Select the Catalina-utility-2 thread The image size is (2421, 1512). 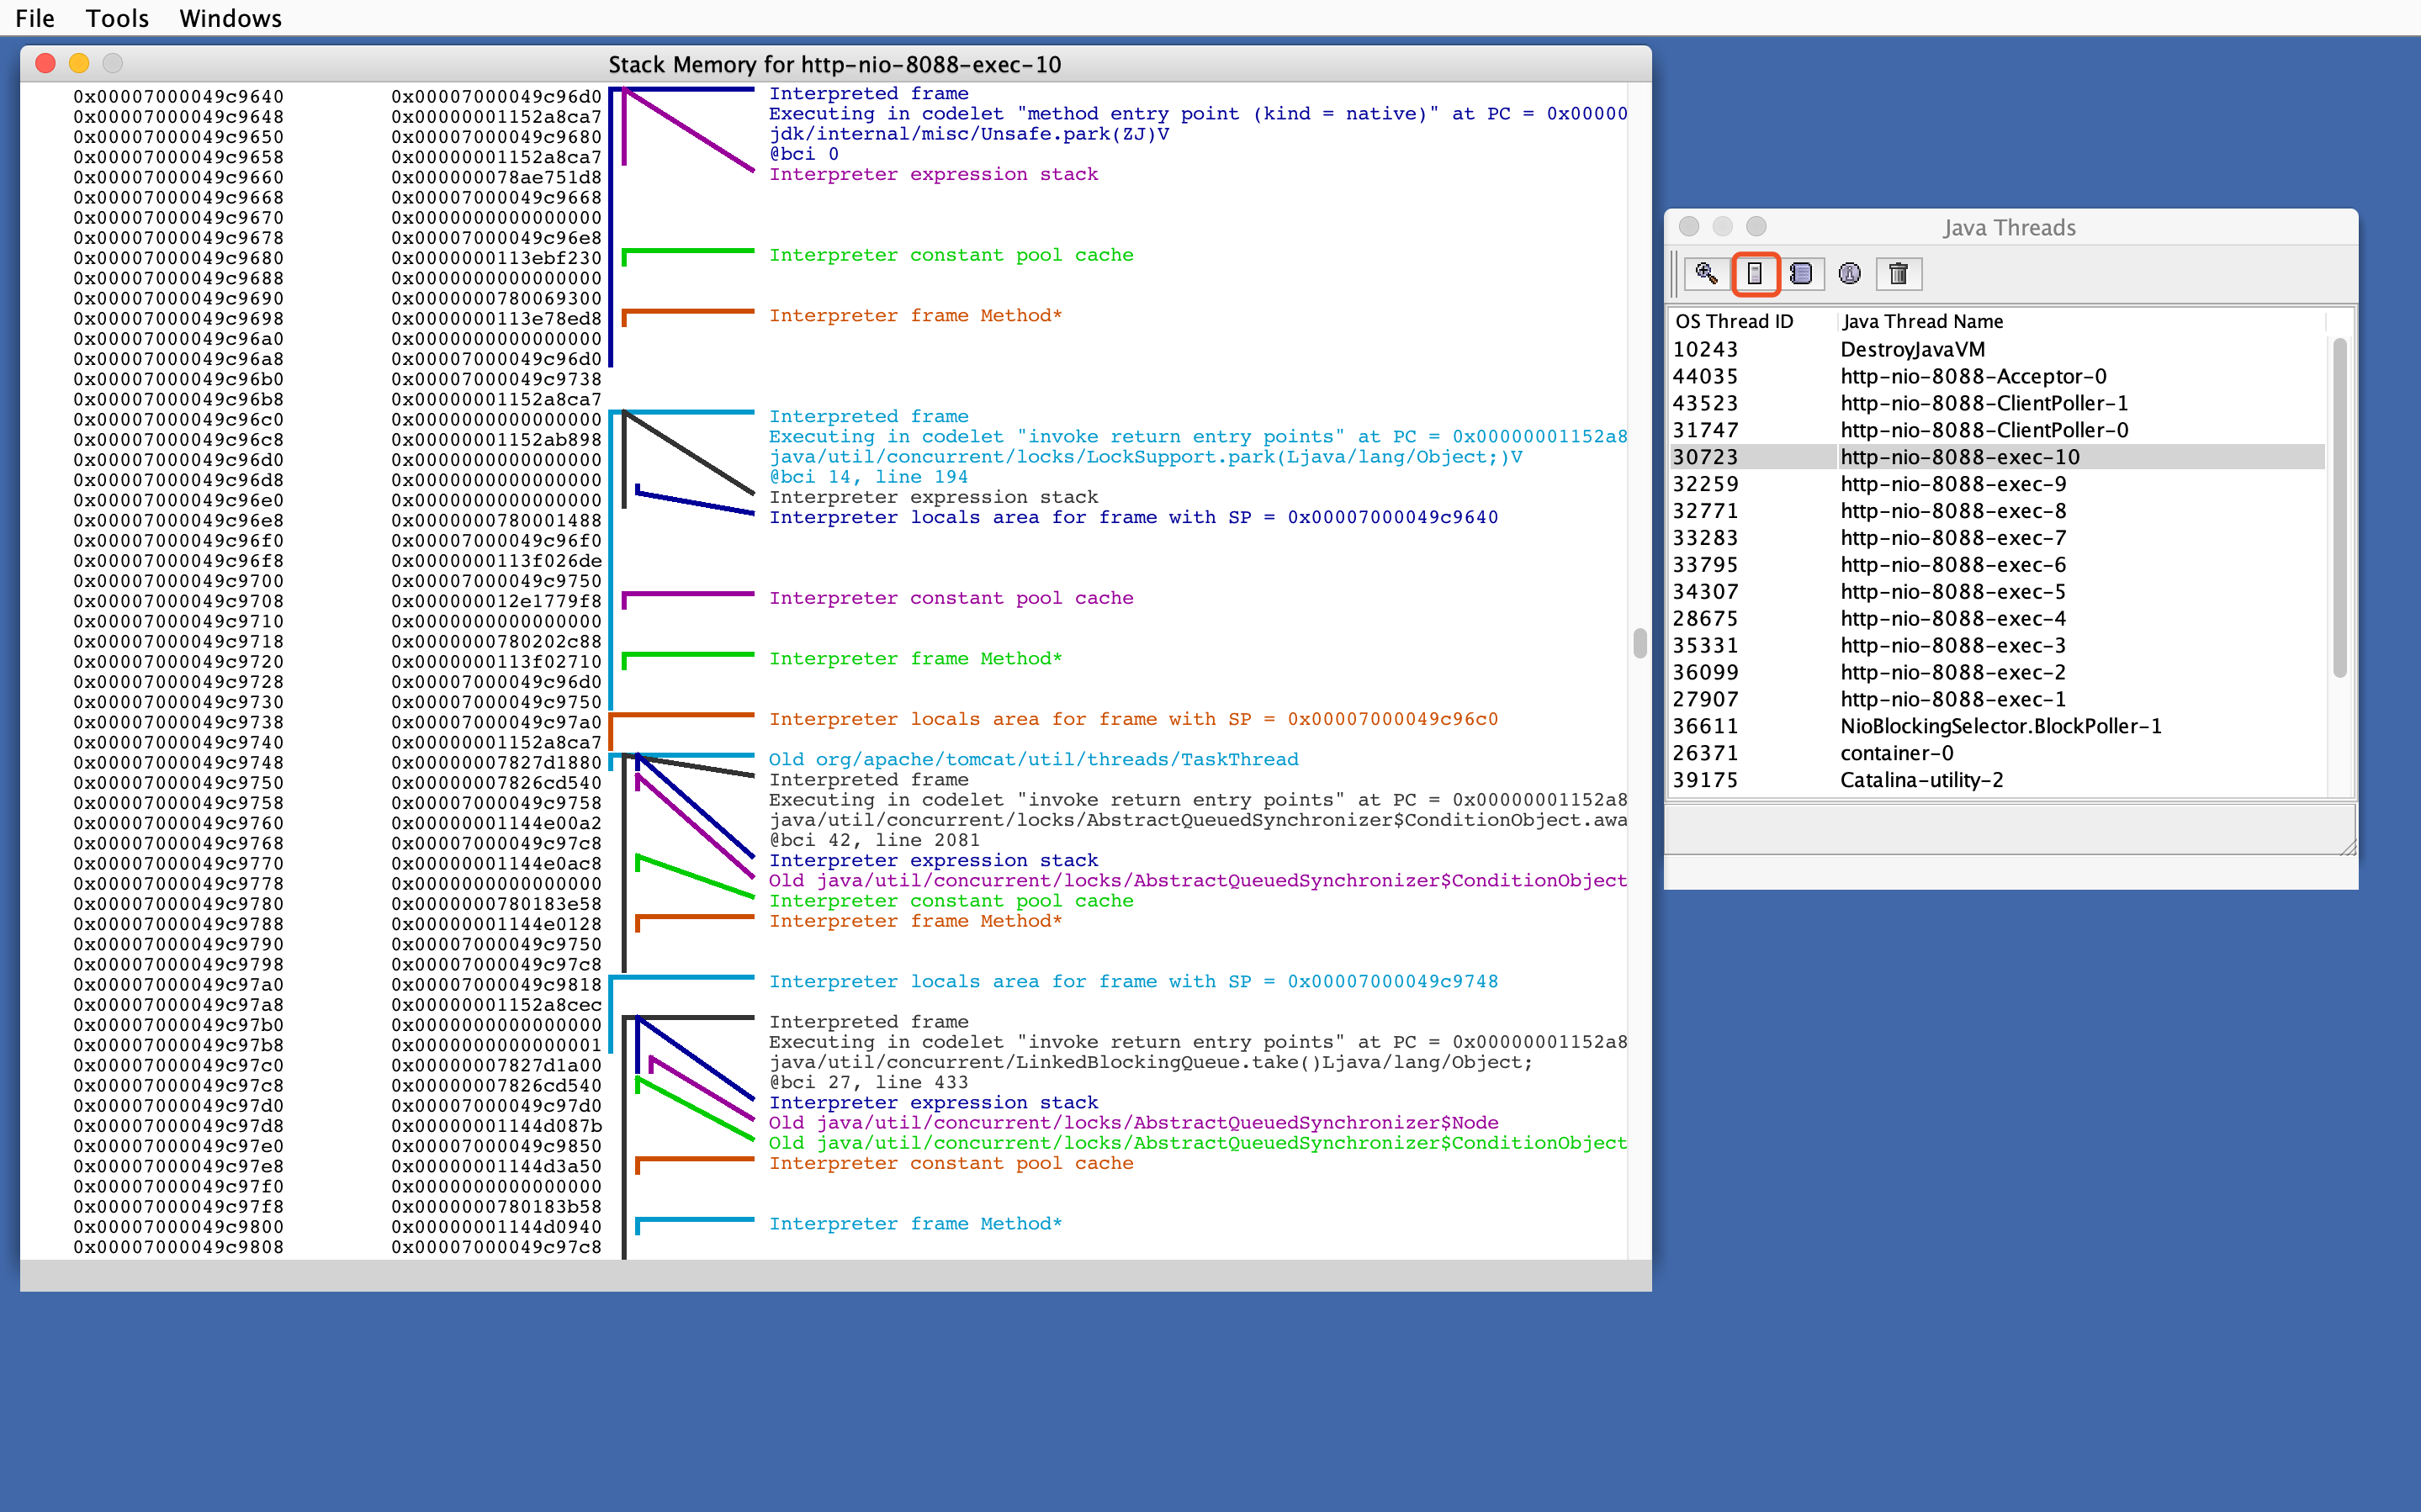[x=1921, y=780]
